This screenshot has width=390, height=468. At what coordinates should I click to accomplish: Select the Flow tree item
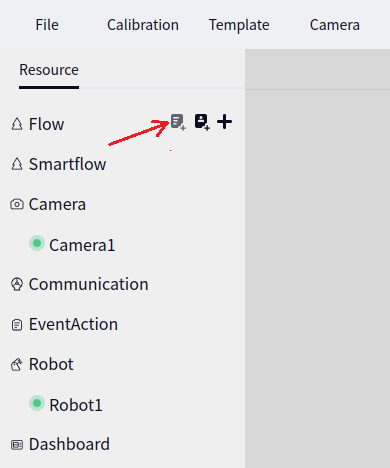click(x=46, y=124)
